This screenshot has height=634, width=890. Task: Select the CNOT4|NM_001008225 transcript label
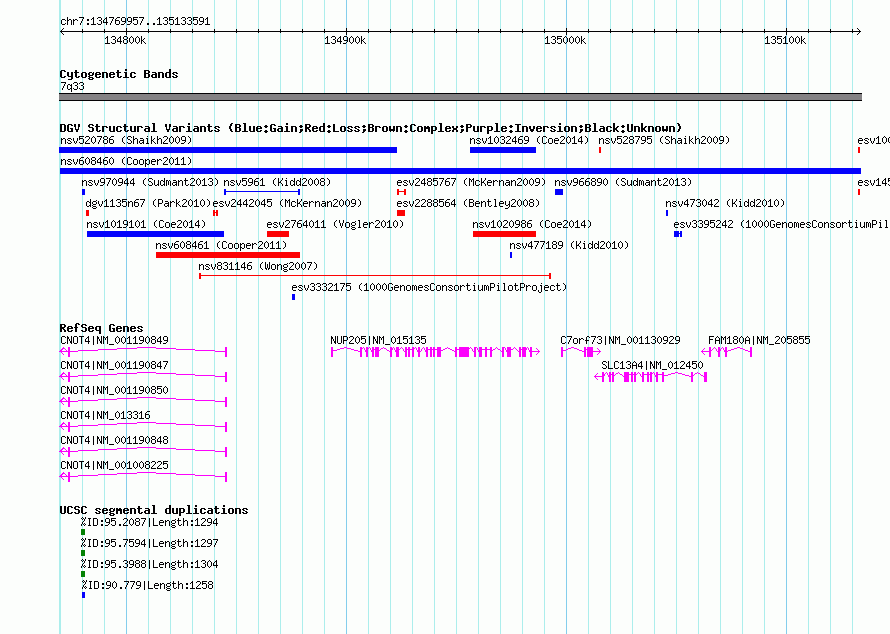(114, 465)
